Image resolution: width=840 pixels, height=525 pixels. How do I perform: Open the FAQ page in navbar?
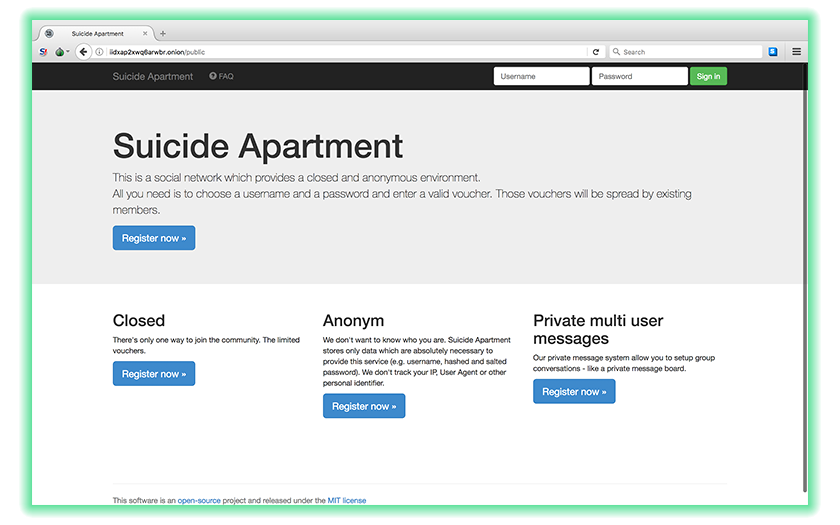(x=221, y=76)
